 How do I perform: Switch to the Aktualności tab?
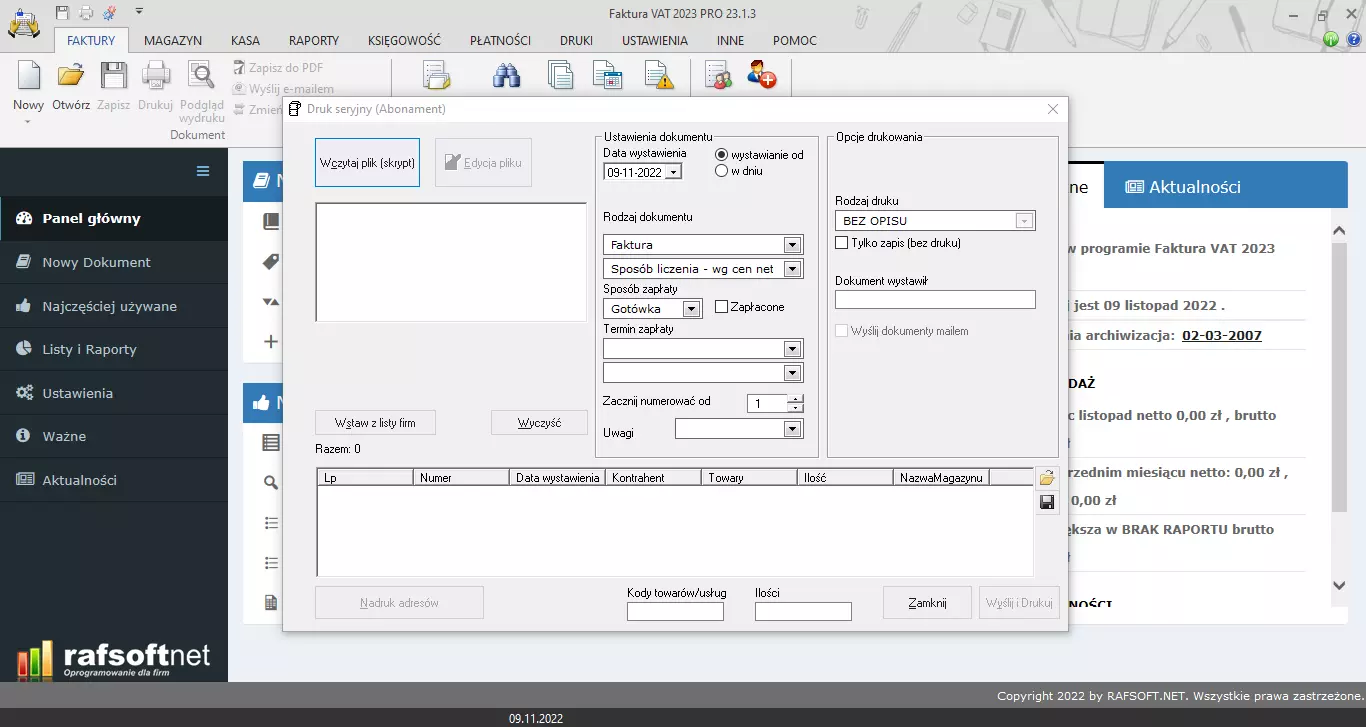click(1182, 187)
